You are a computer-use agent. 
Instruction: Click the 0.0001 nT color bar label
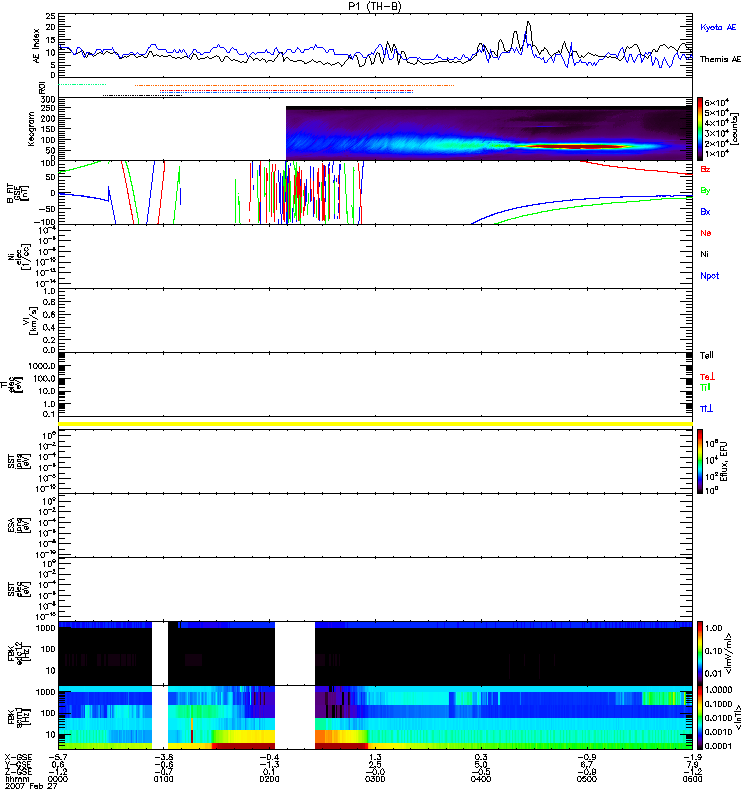[x=718, y=746]
